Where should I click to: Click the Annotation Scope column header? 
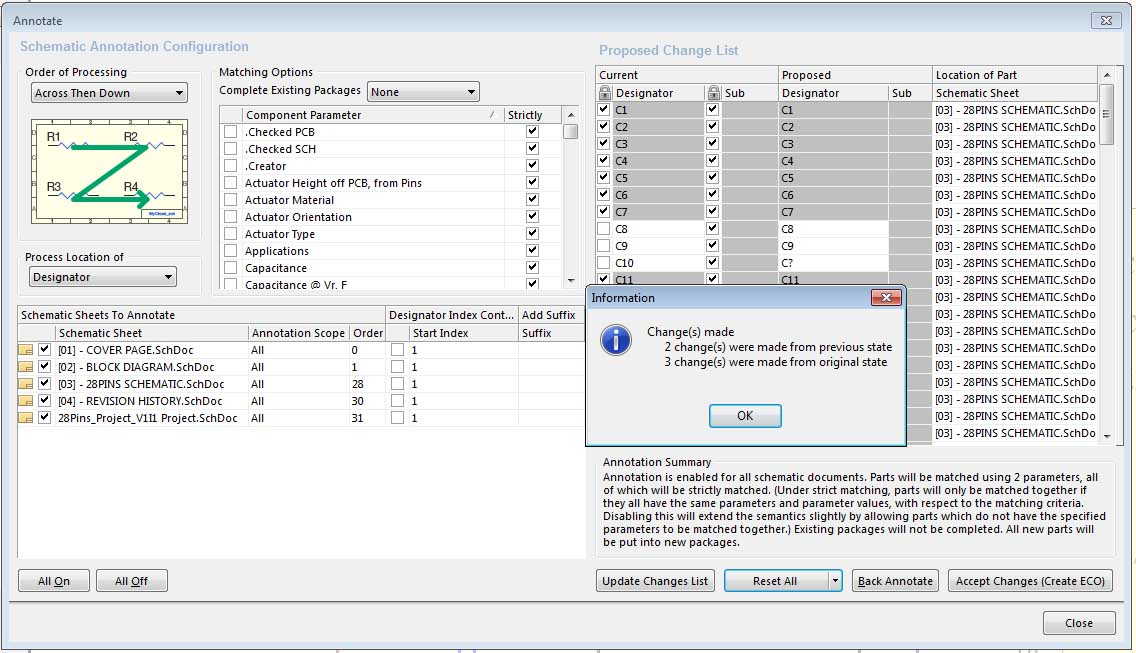point(298,333)
